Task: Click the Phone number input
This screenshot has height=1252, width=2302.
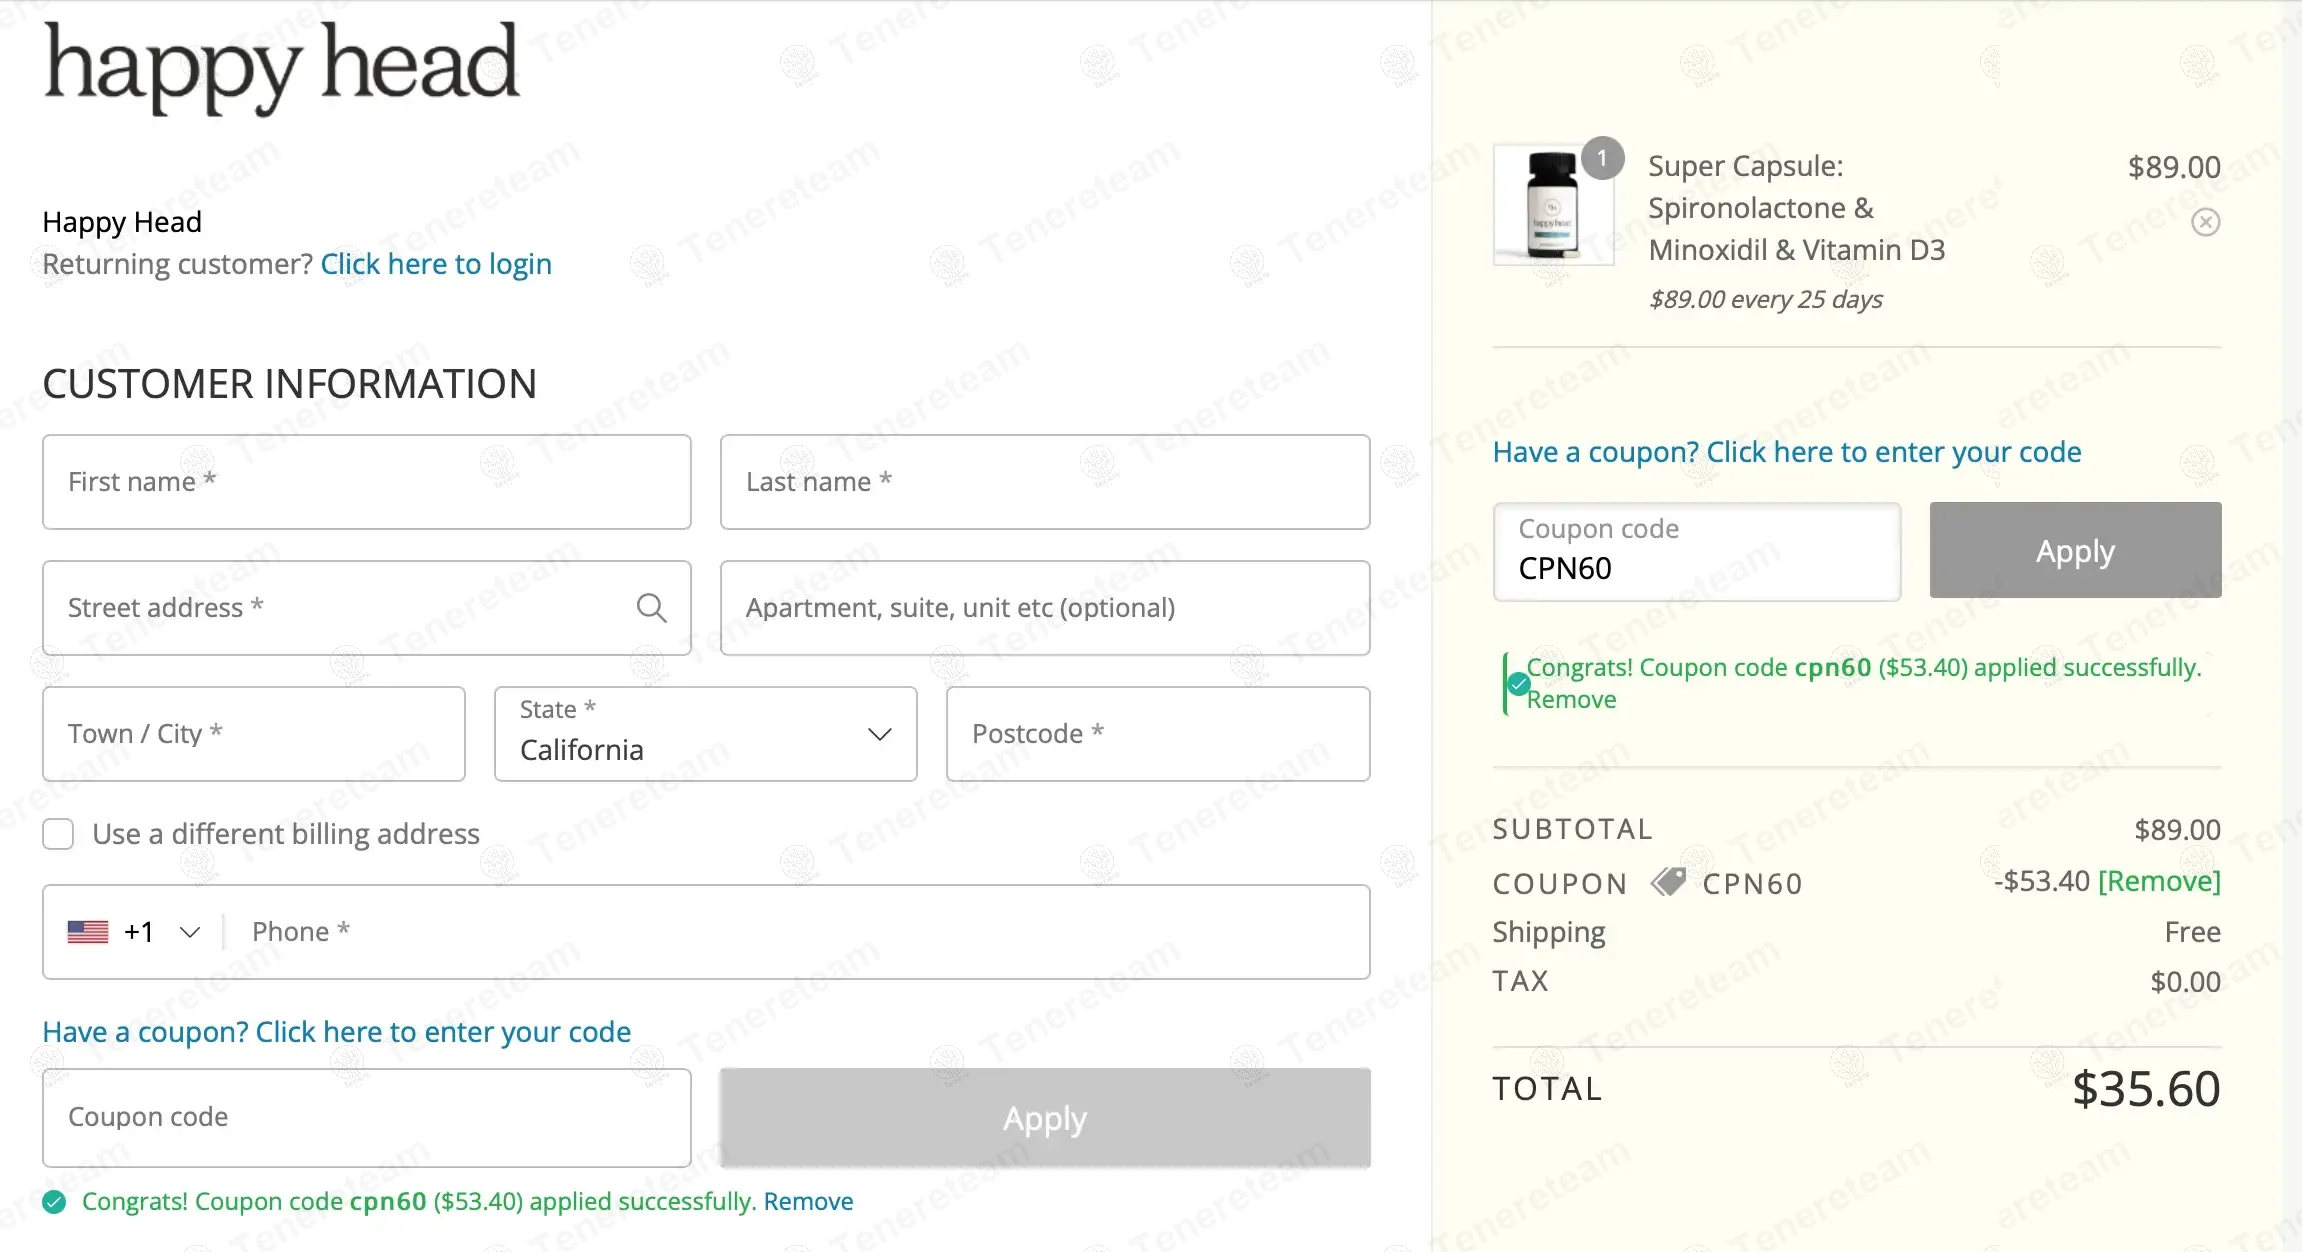Action: (x=800, y=932)
